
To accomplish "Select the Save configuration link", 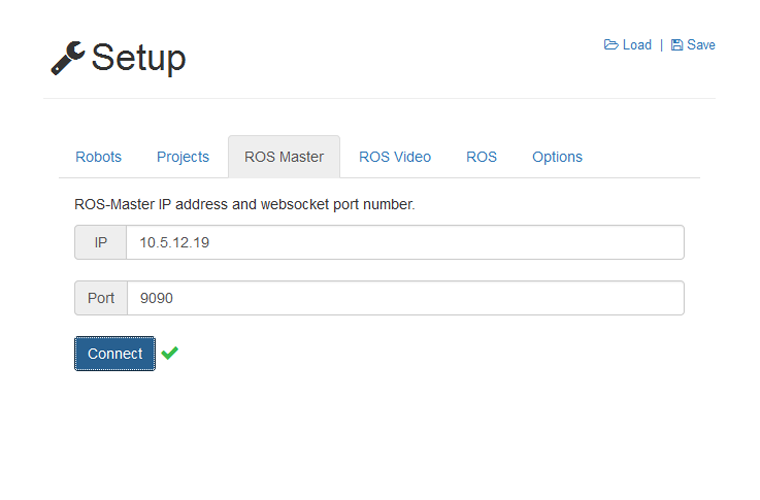I will (x=693, y=45).
